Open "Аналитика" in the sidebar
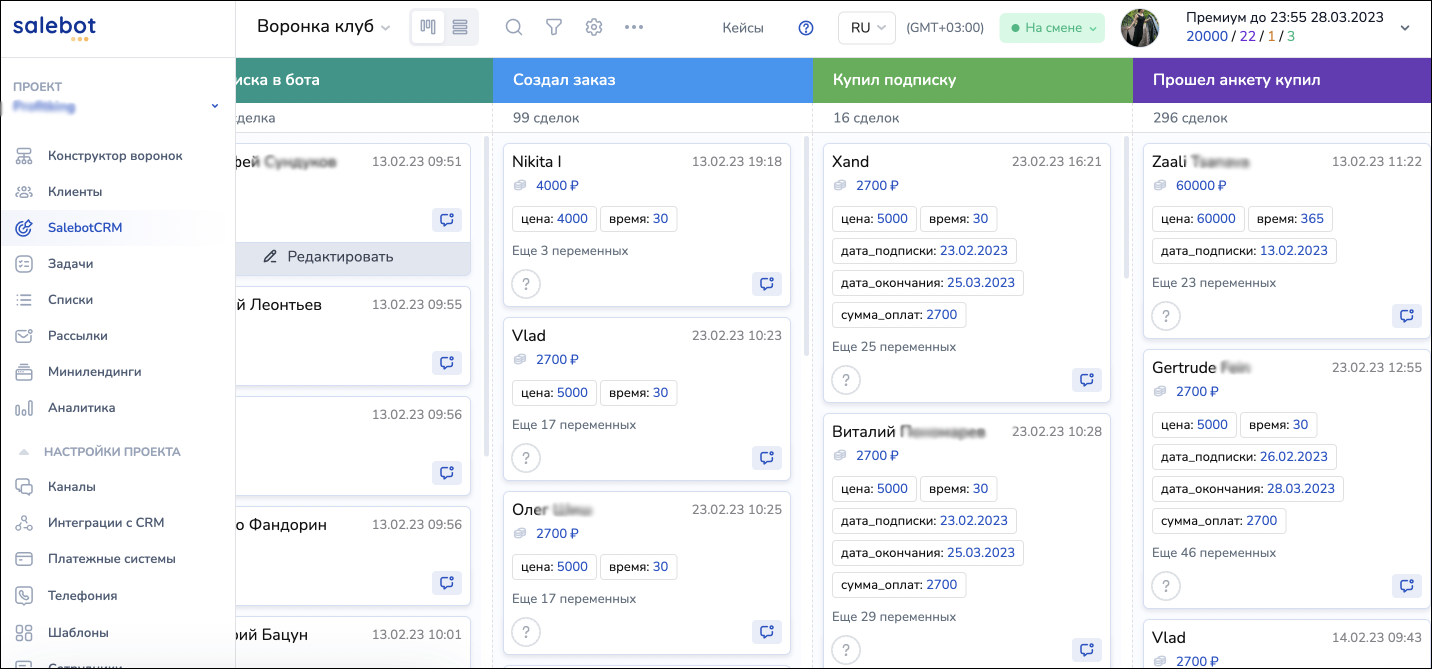 click(x=81, y=408)
